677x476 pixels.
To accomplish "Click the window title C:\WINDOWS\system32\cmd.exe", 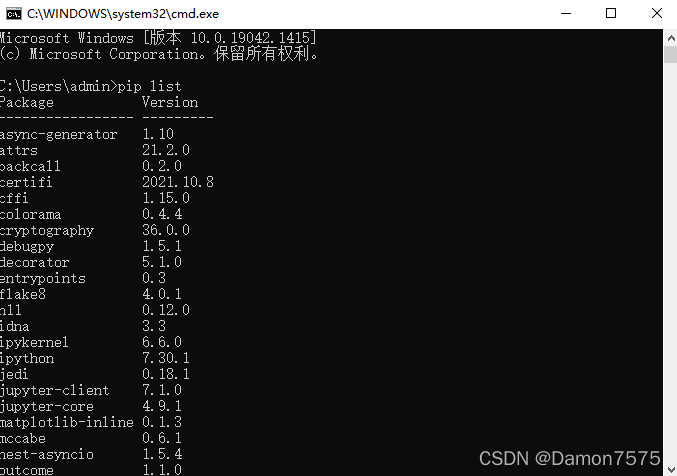I will click(123, 14).
